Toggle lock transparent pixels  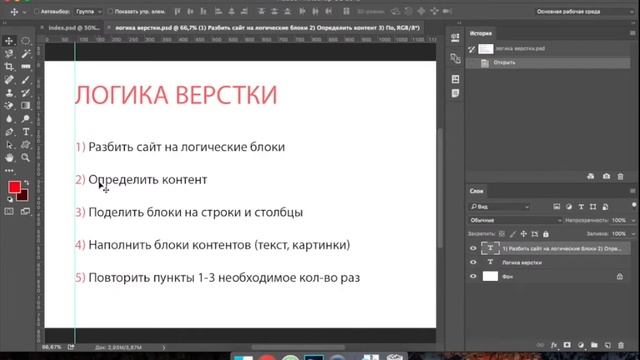(x=502, y=234)
